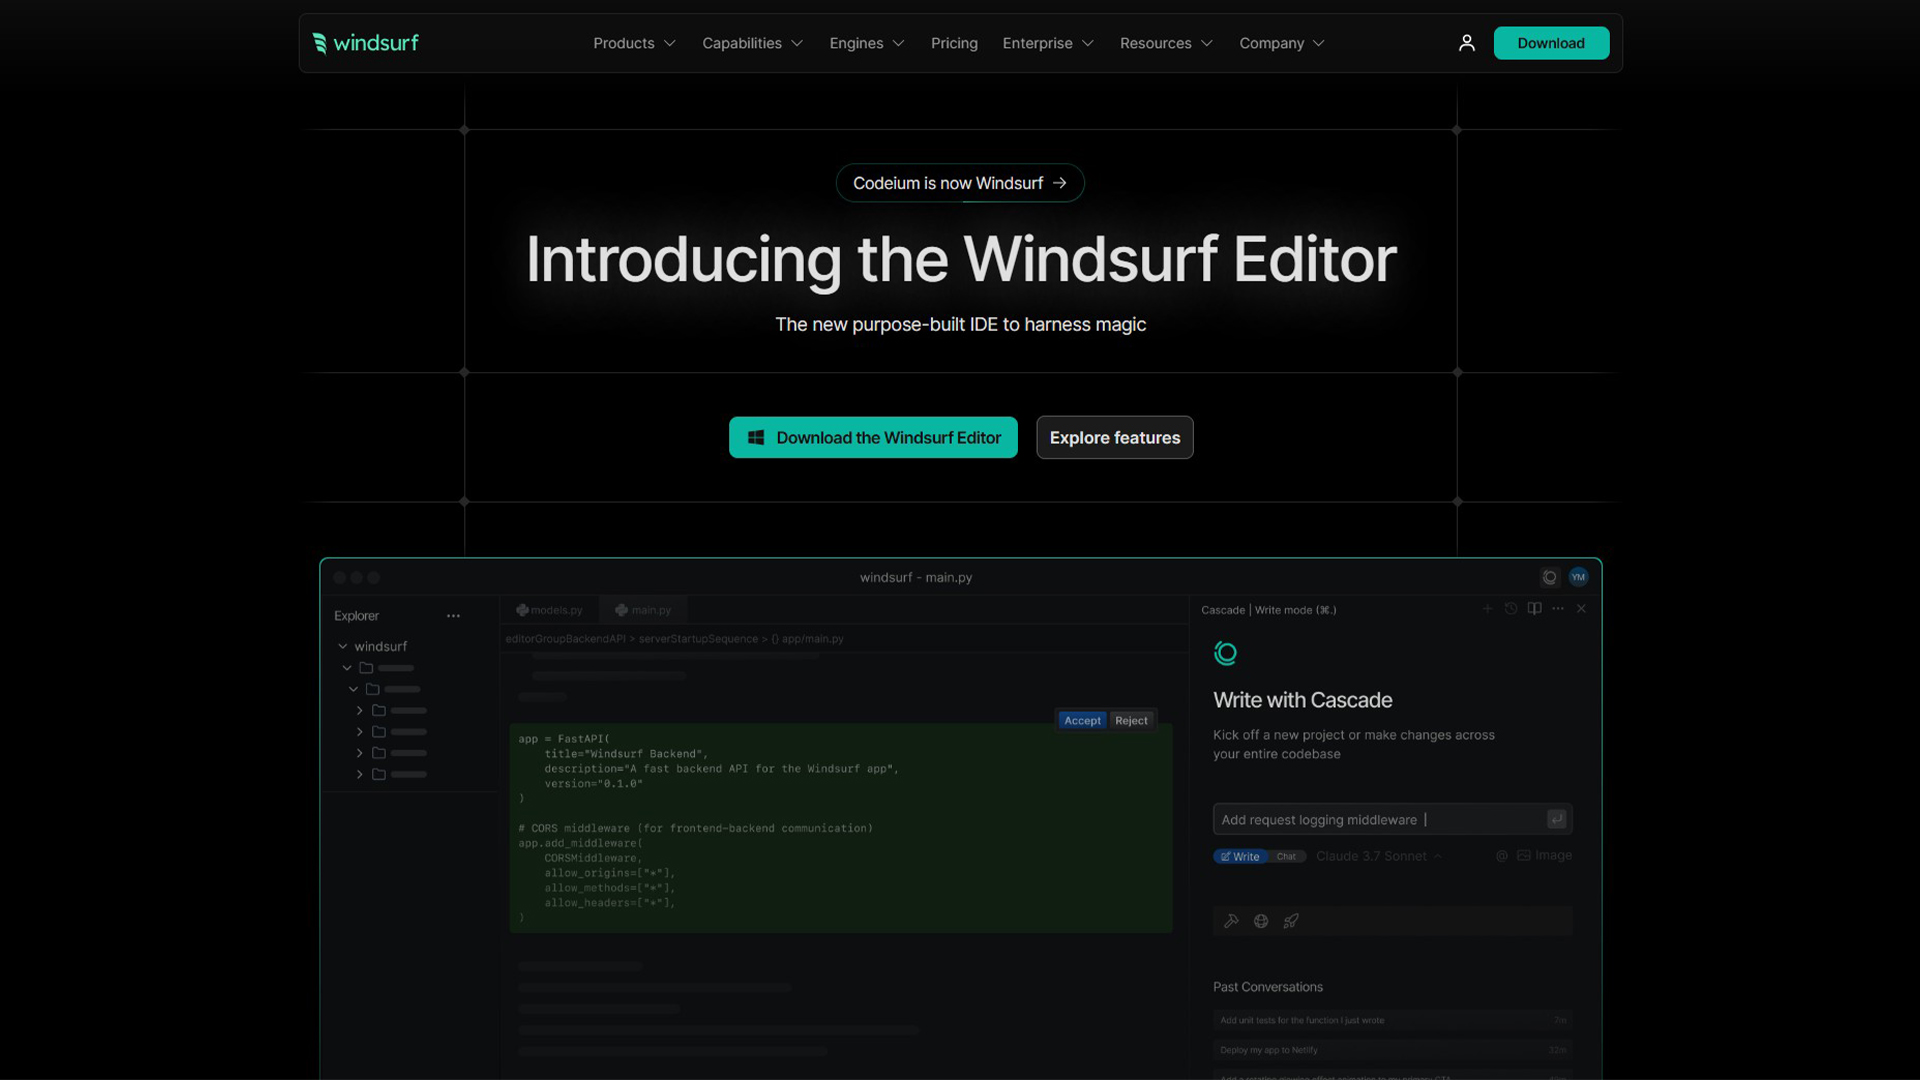This screenshot has width=1920, height=1080.
Task: Attach an Image in Cascade
Action: 1544,856
